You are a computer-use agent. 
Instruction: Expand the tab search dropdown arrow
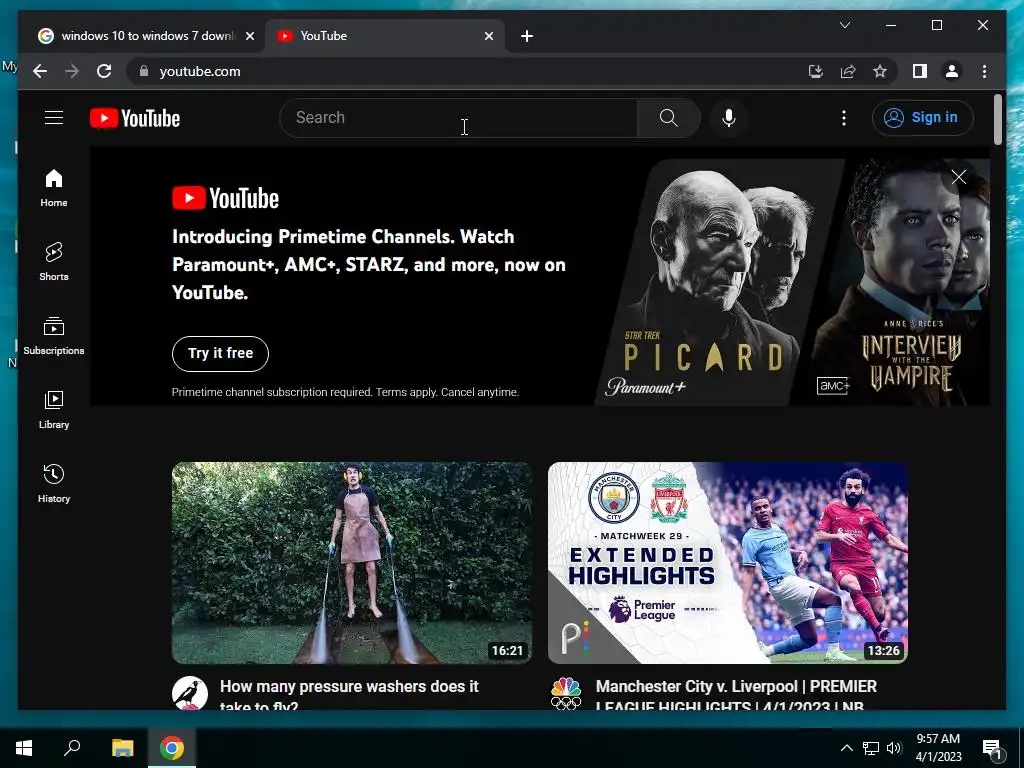[x=844, y=25]
